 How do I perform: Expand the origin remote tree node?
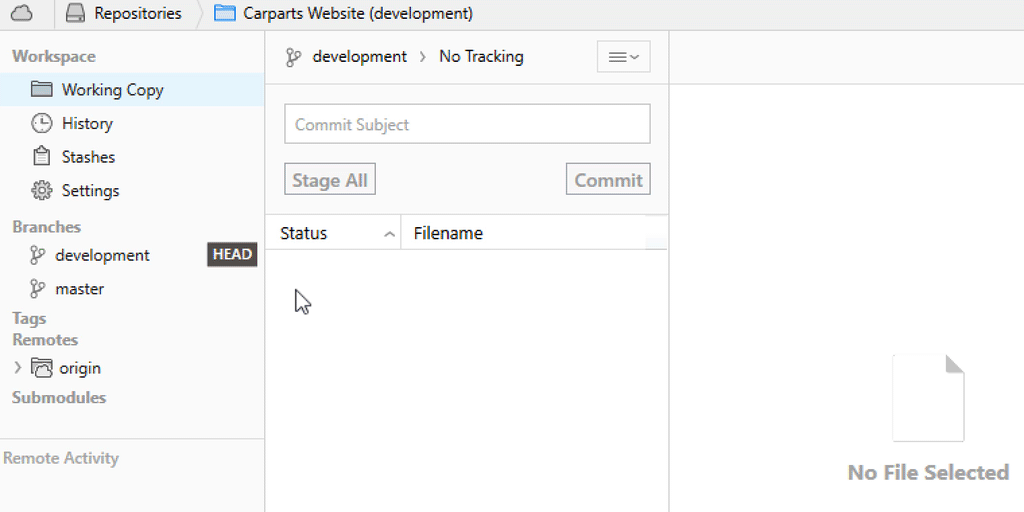(x=17, y=367)
